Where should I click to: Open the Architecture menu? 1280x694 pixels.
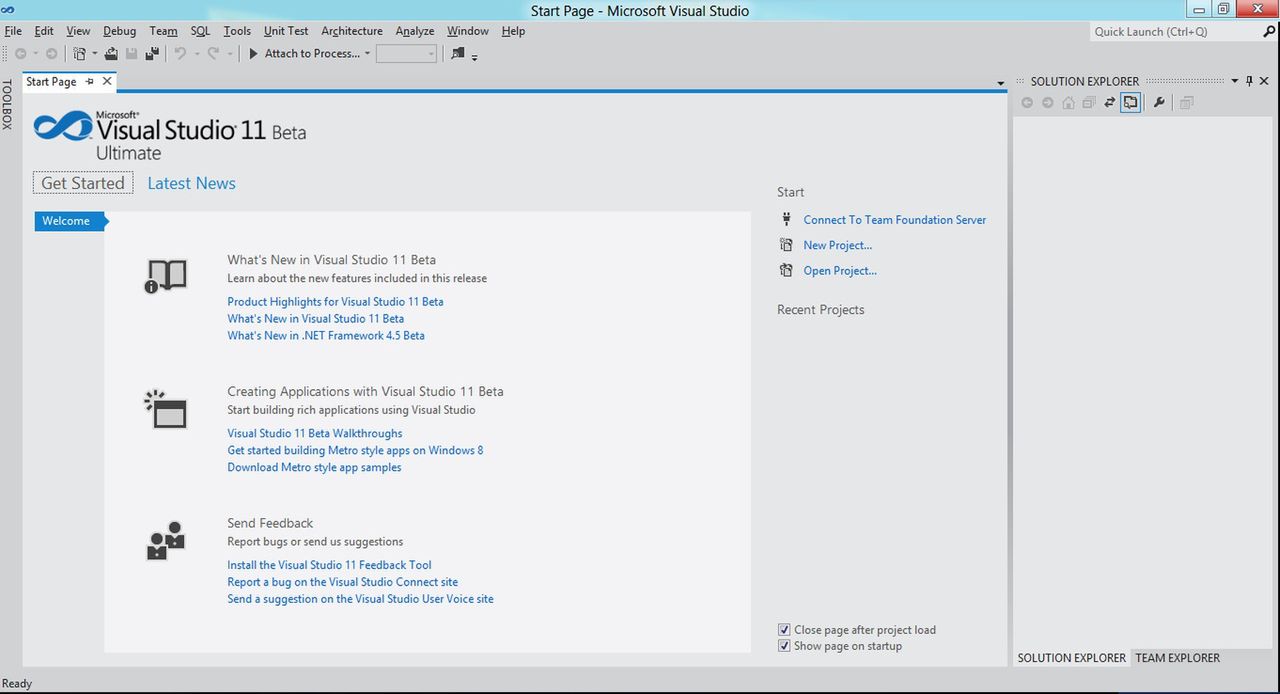click(x=352, y=31)
